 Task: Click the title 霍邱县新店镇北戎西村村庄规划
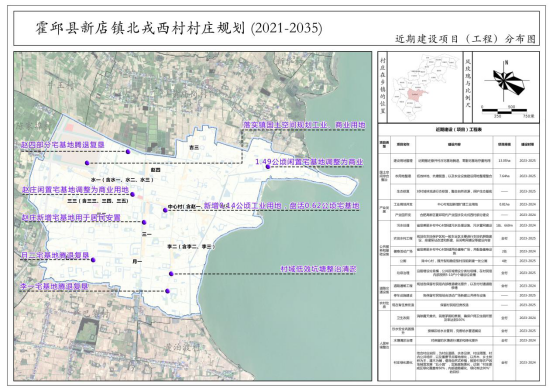tap(140, 28)
